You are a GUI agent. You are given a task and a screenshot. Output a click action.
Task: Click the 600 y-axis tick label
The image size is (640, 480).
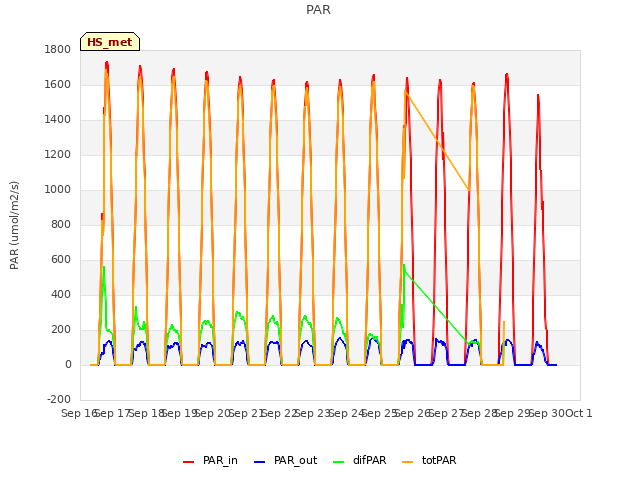tap(61, 260)
